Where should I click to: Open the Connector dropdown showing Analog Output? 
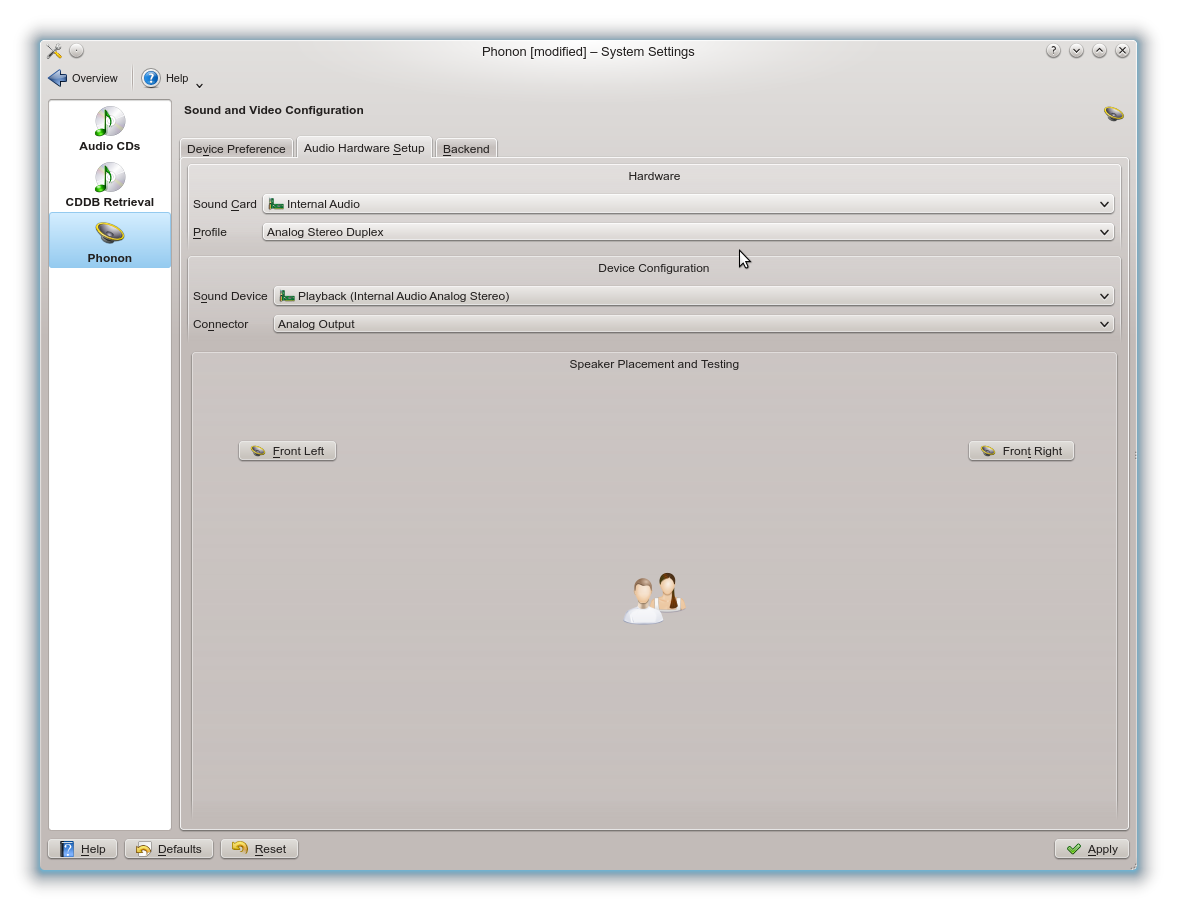click(x=694, y=323)
